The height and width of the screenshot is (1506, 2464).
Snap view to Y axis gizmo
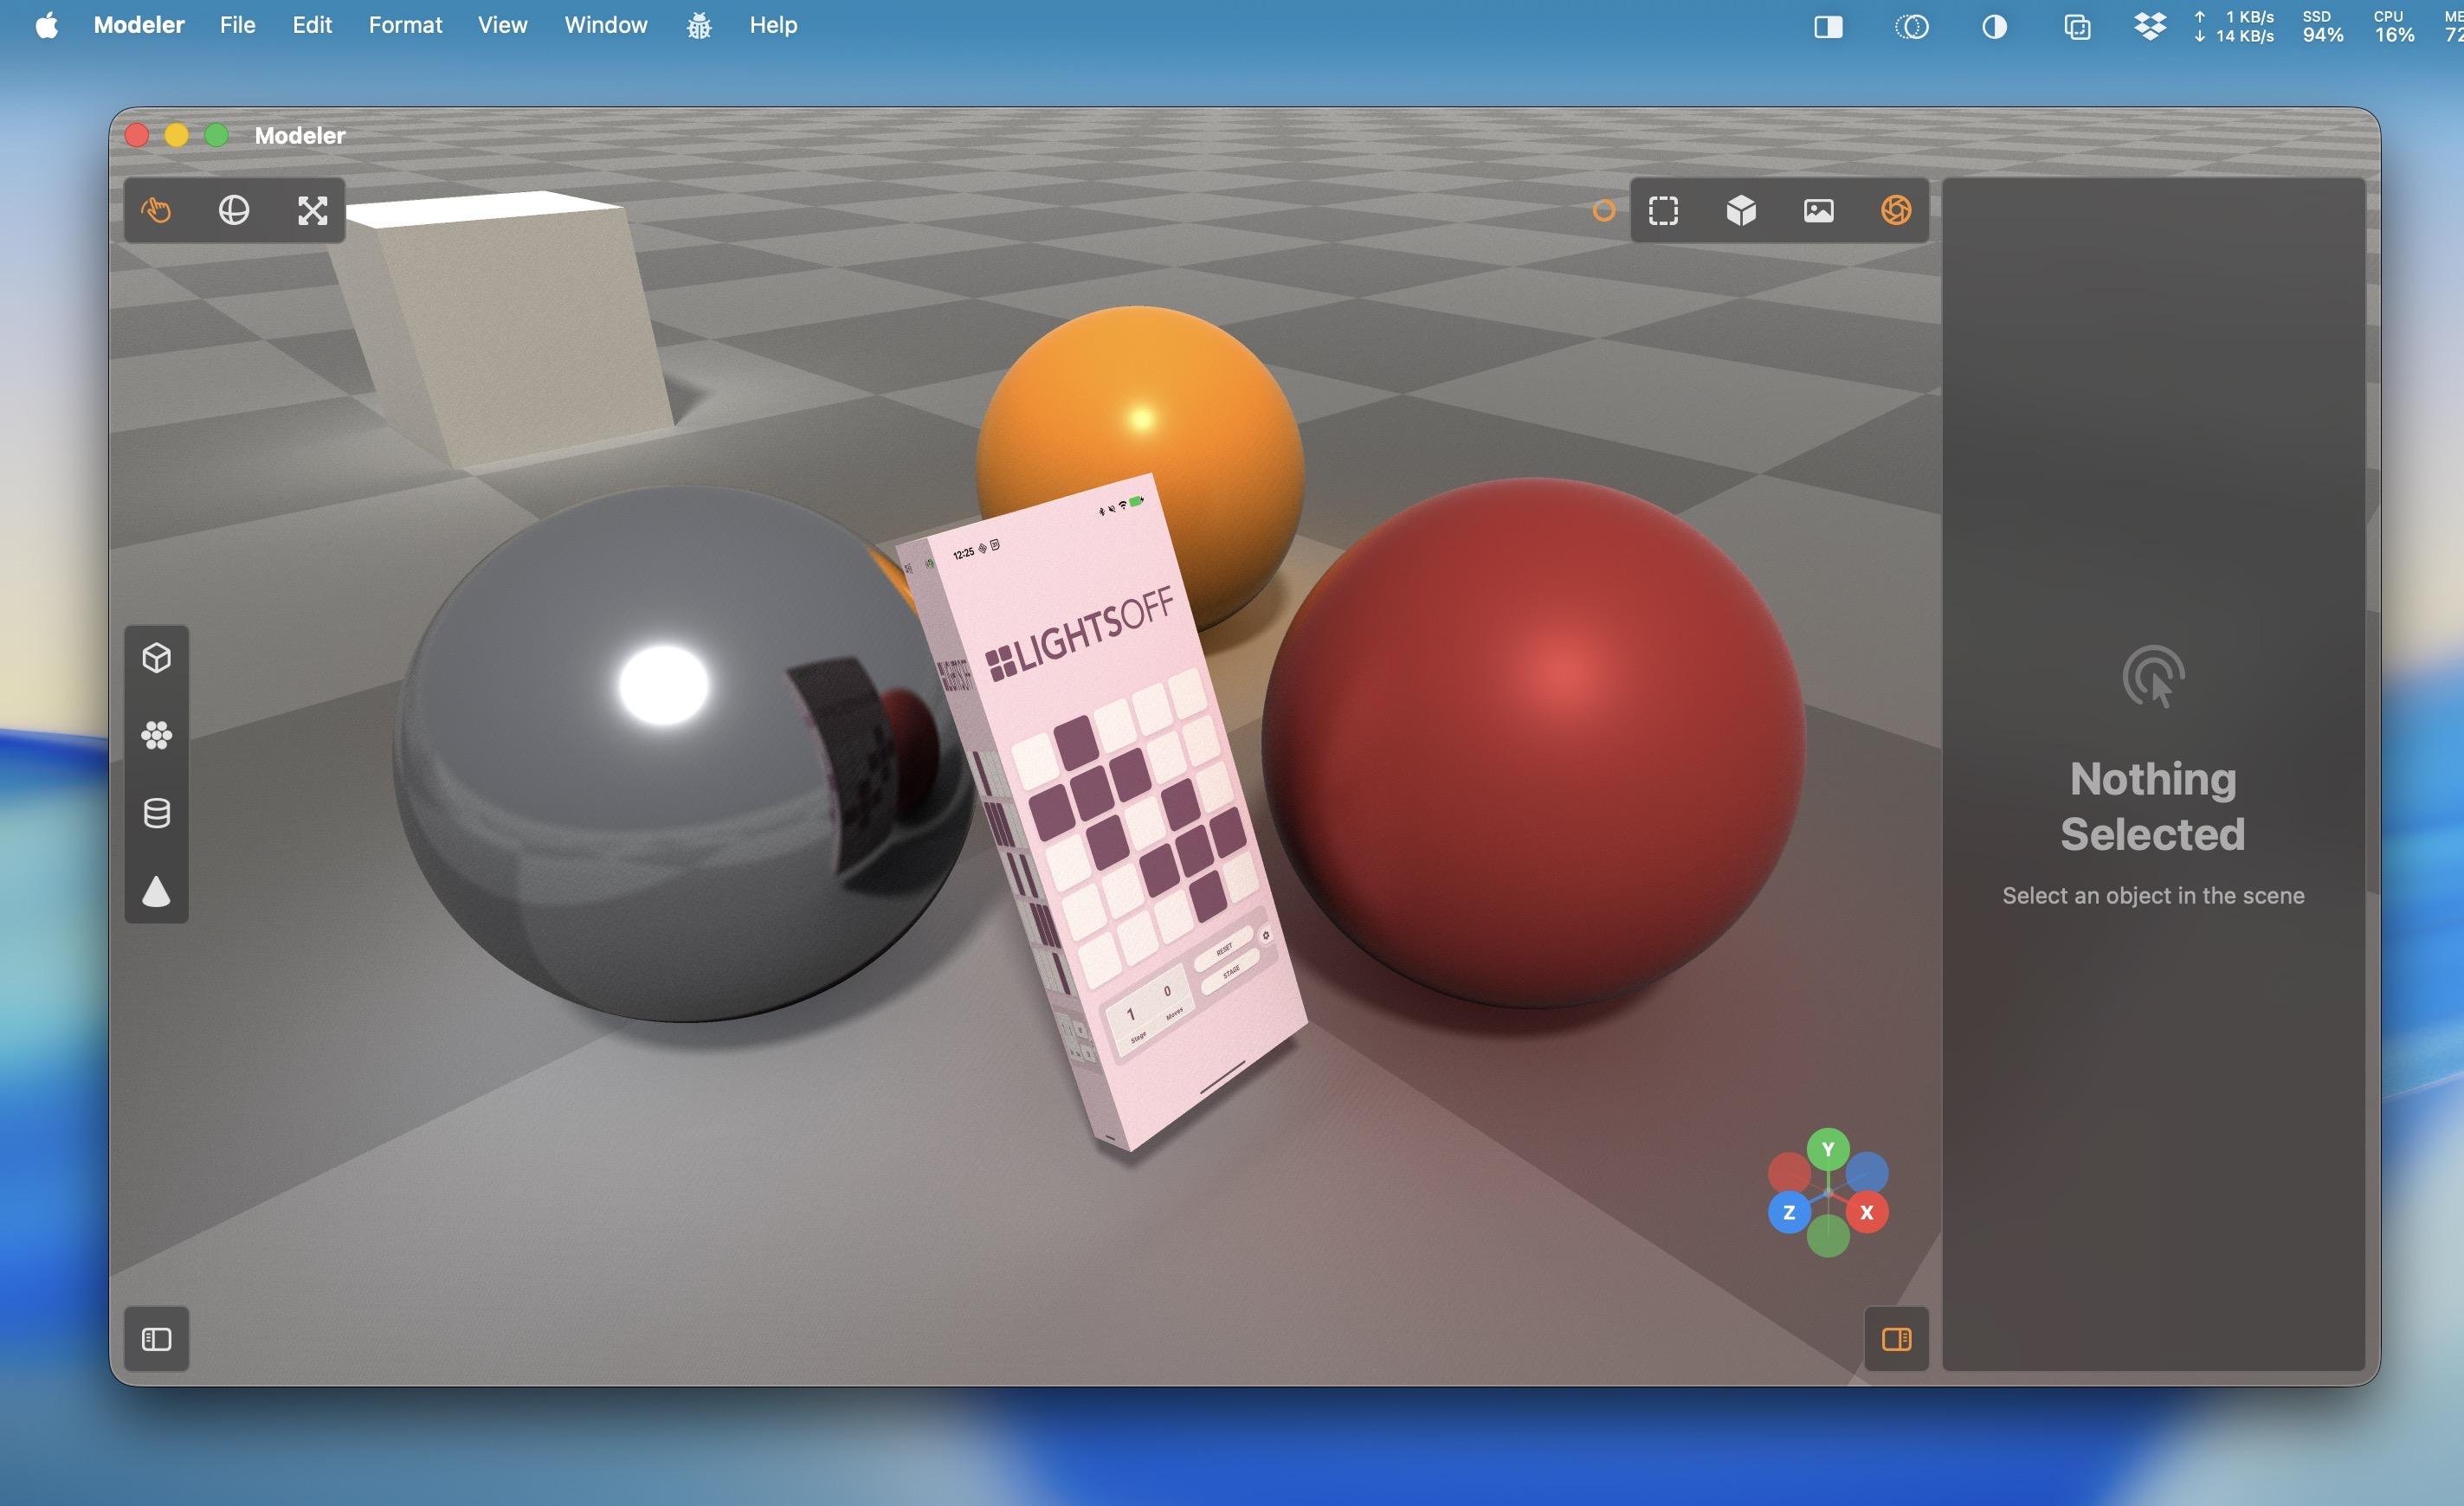1828,1149
